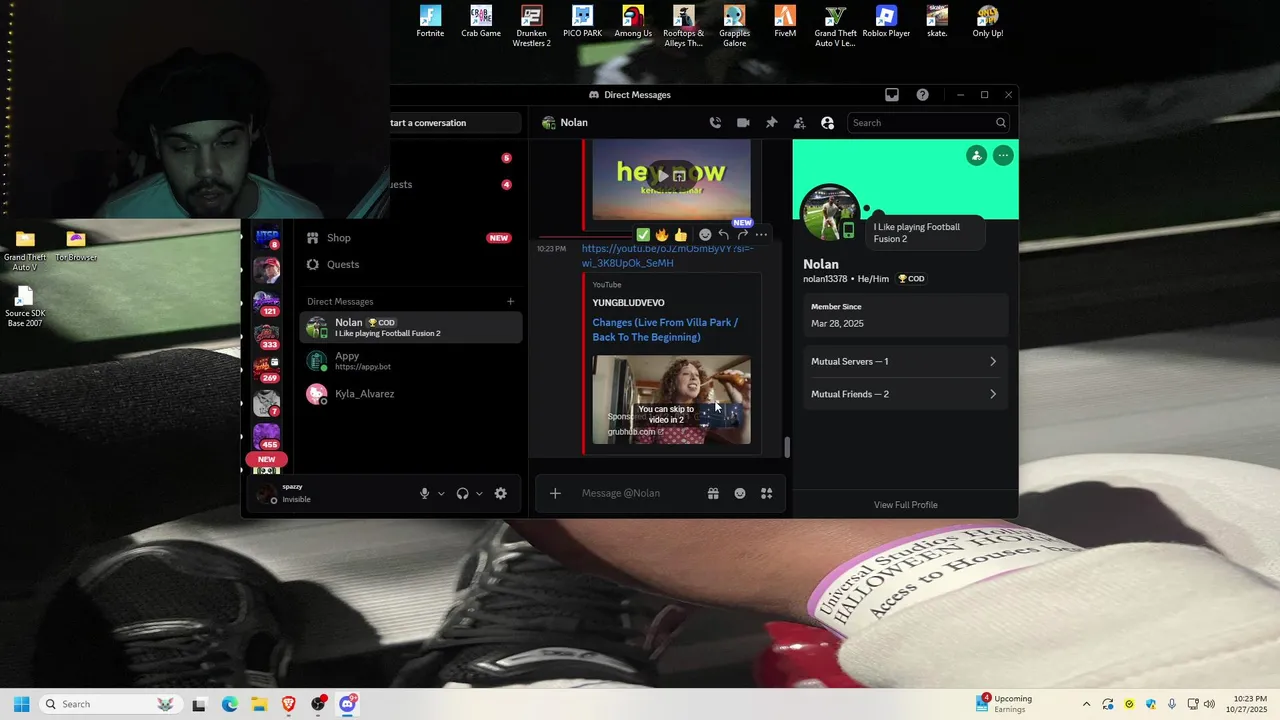The width and height of the screenshot is (1280, 720).
Task: Open Shop in Discord sidebar
Action: [409, 238]
